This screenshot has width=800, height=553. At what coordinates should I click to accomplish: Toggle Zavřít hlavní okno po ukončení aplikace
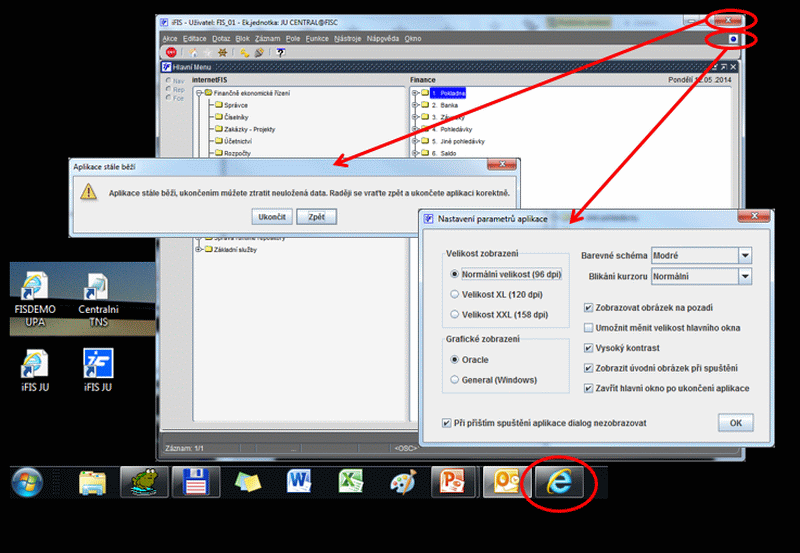(x=588, y=388)
